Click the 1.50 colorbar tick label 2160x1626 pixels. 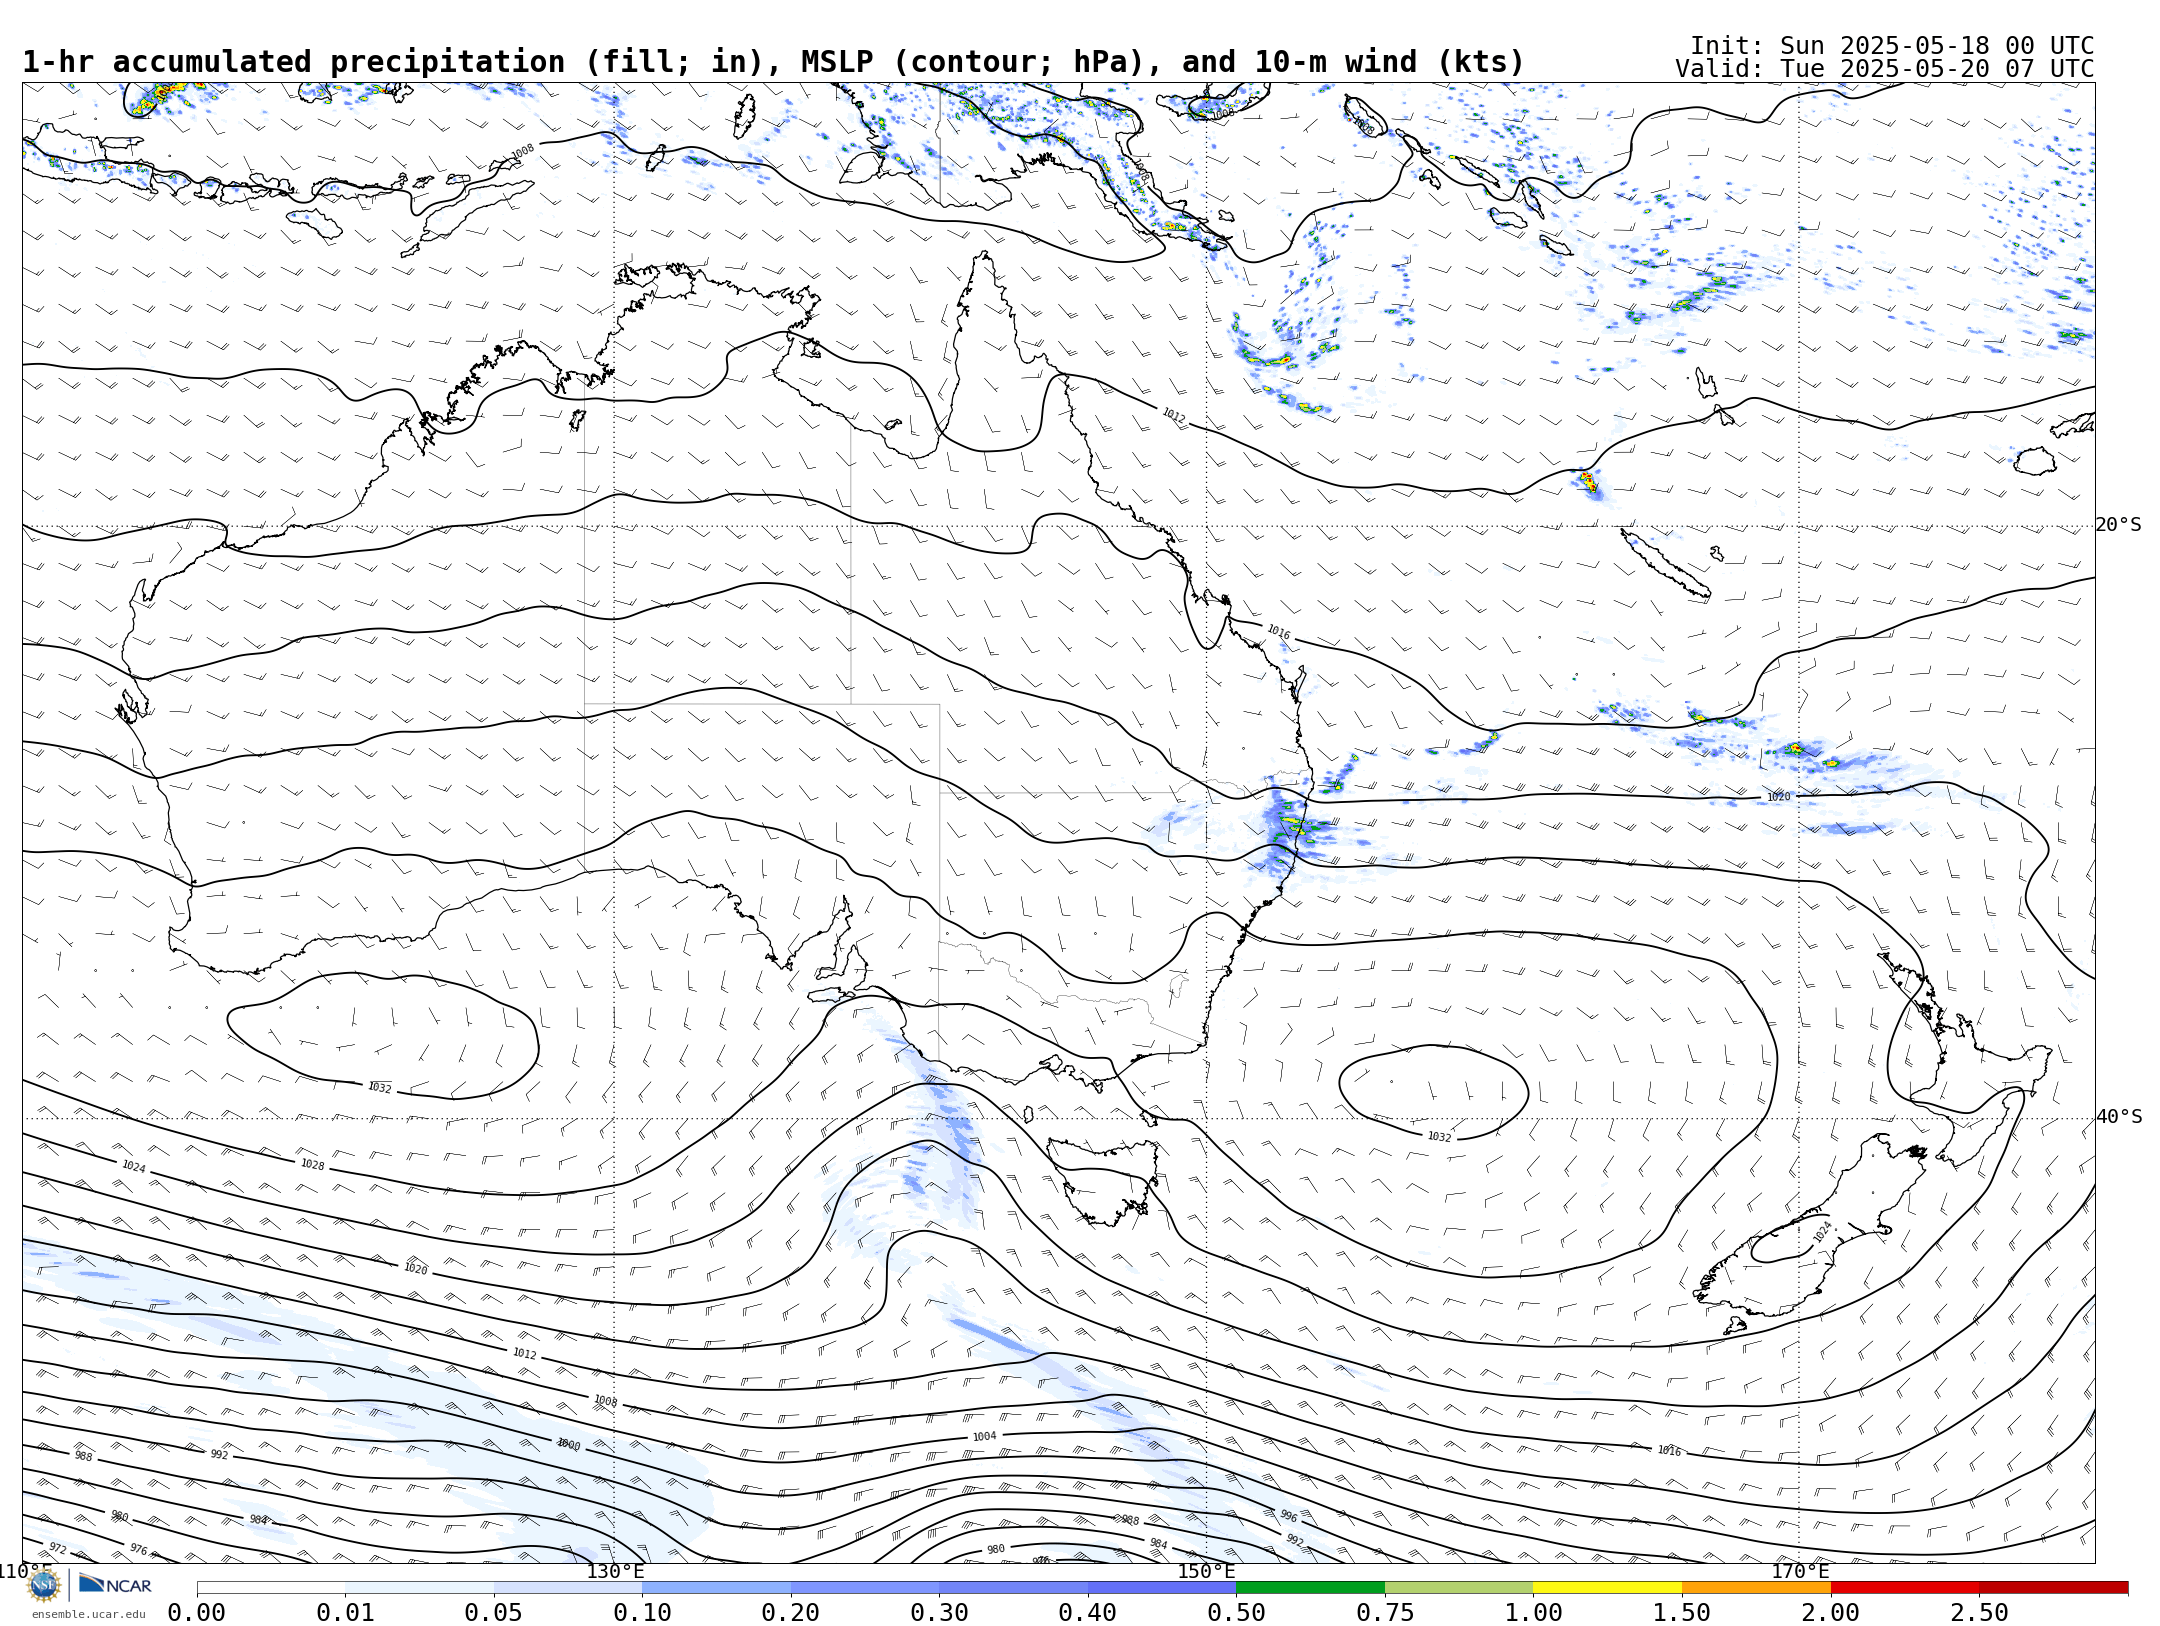[x=1682, y=1613]
